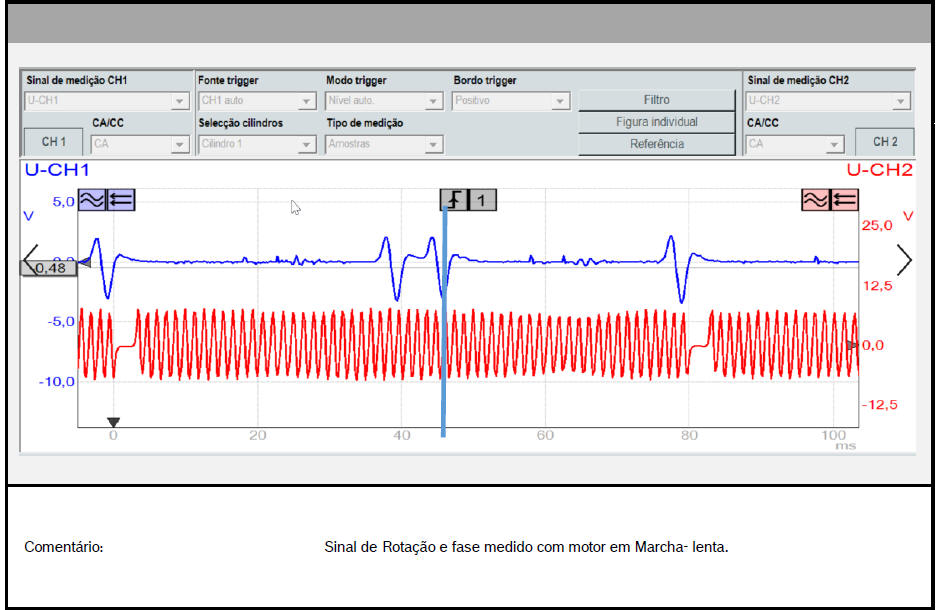Viewport: 937px width, 610px height.
Task: Click the black time-zero triangle marker
Action: (113, 422)
